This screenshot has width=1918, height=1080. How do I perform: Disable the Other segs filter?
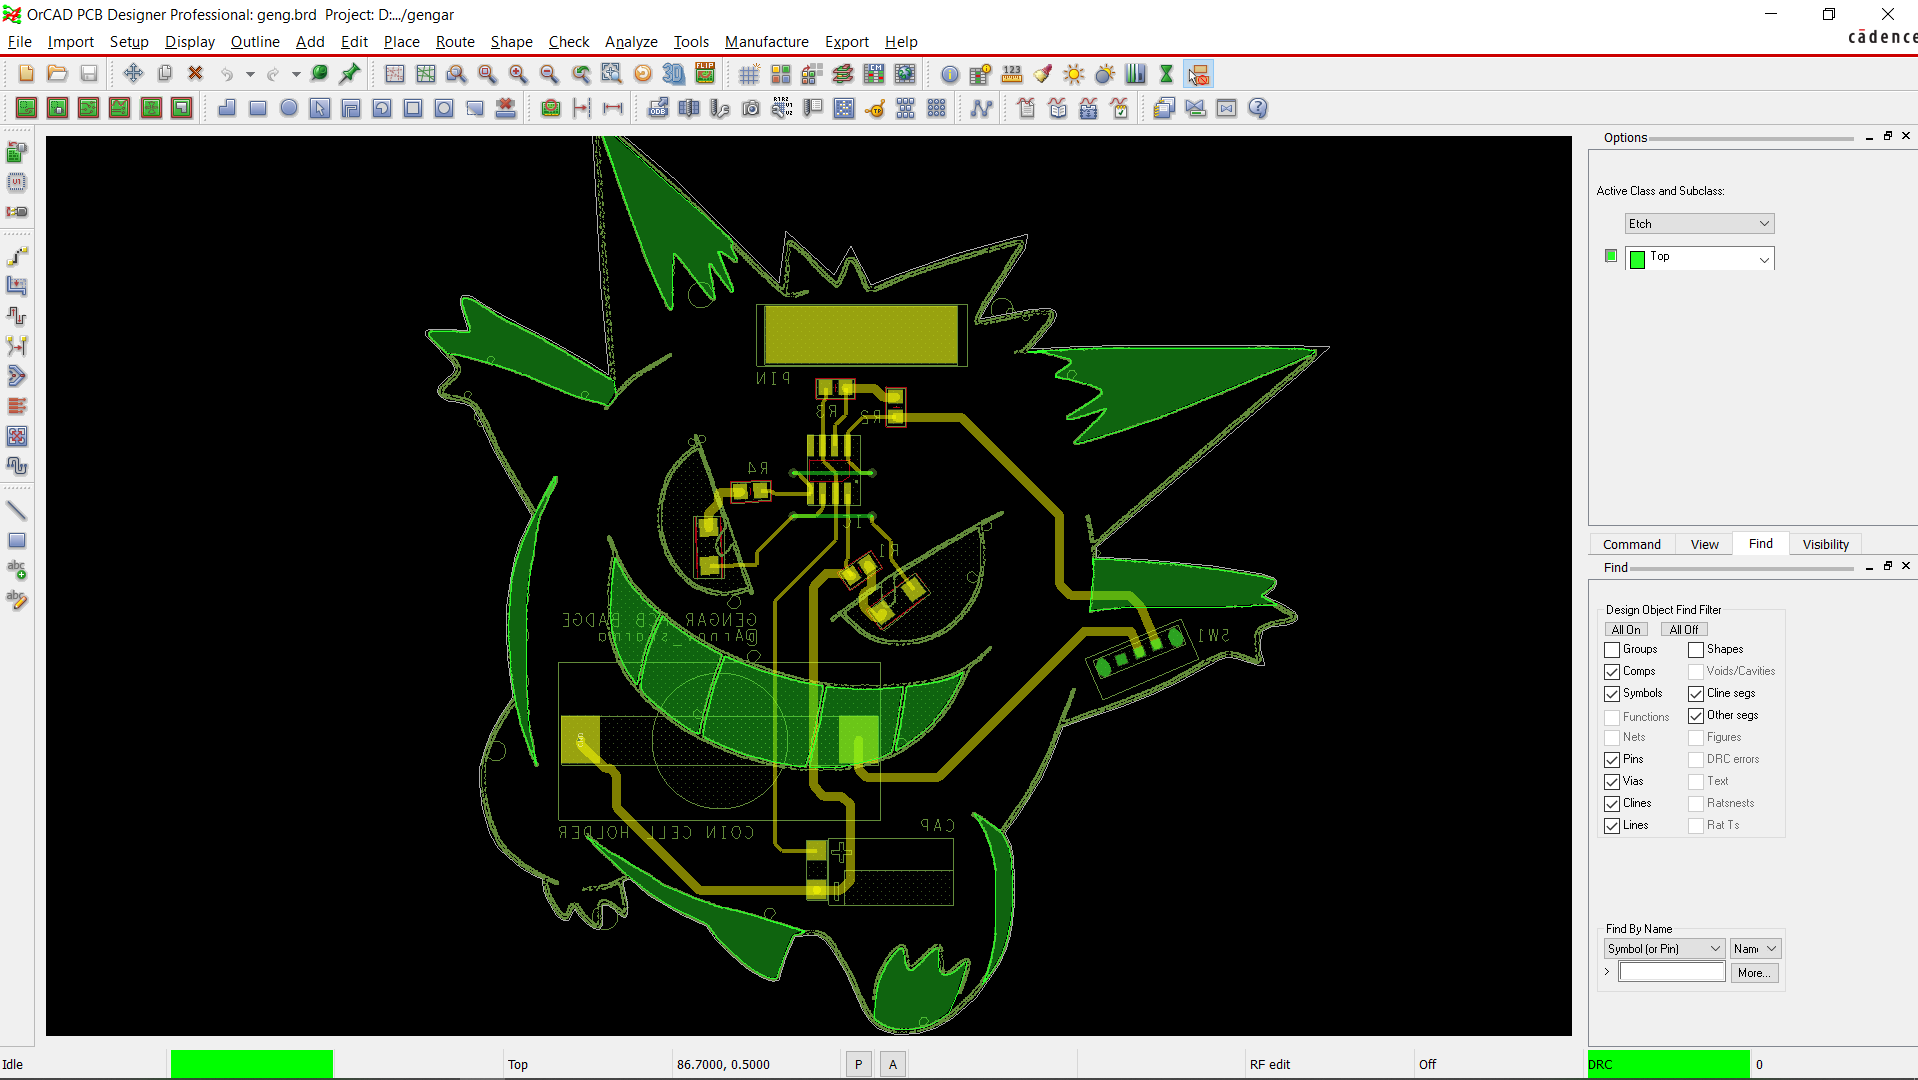point(1696,715)
